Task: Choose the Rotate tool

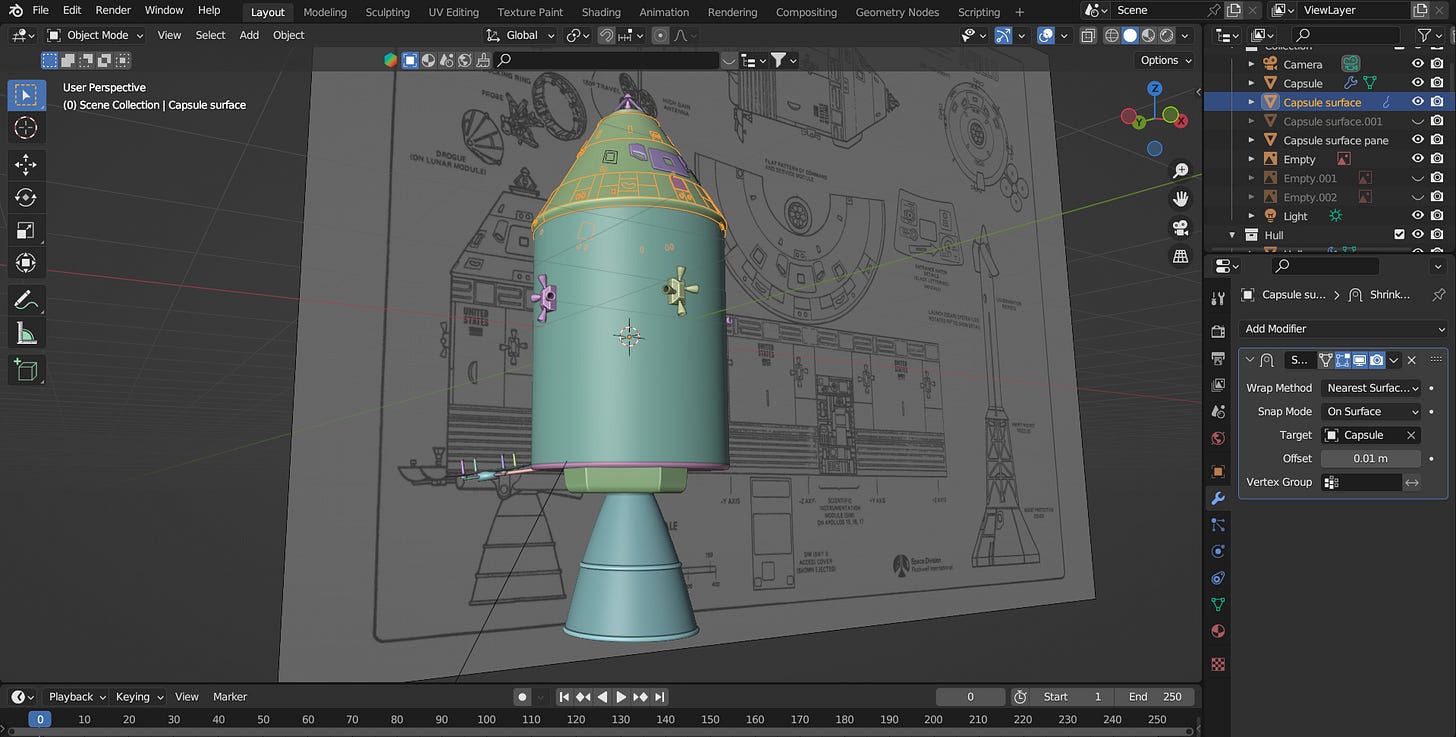Action: [26, 198]
